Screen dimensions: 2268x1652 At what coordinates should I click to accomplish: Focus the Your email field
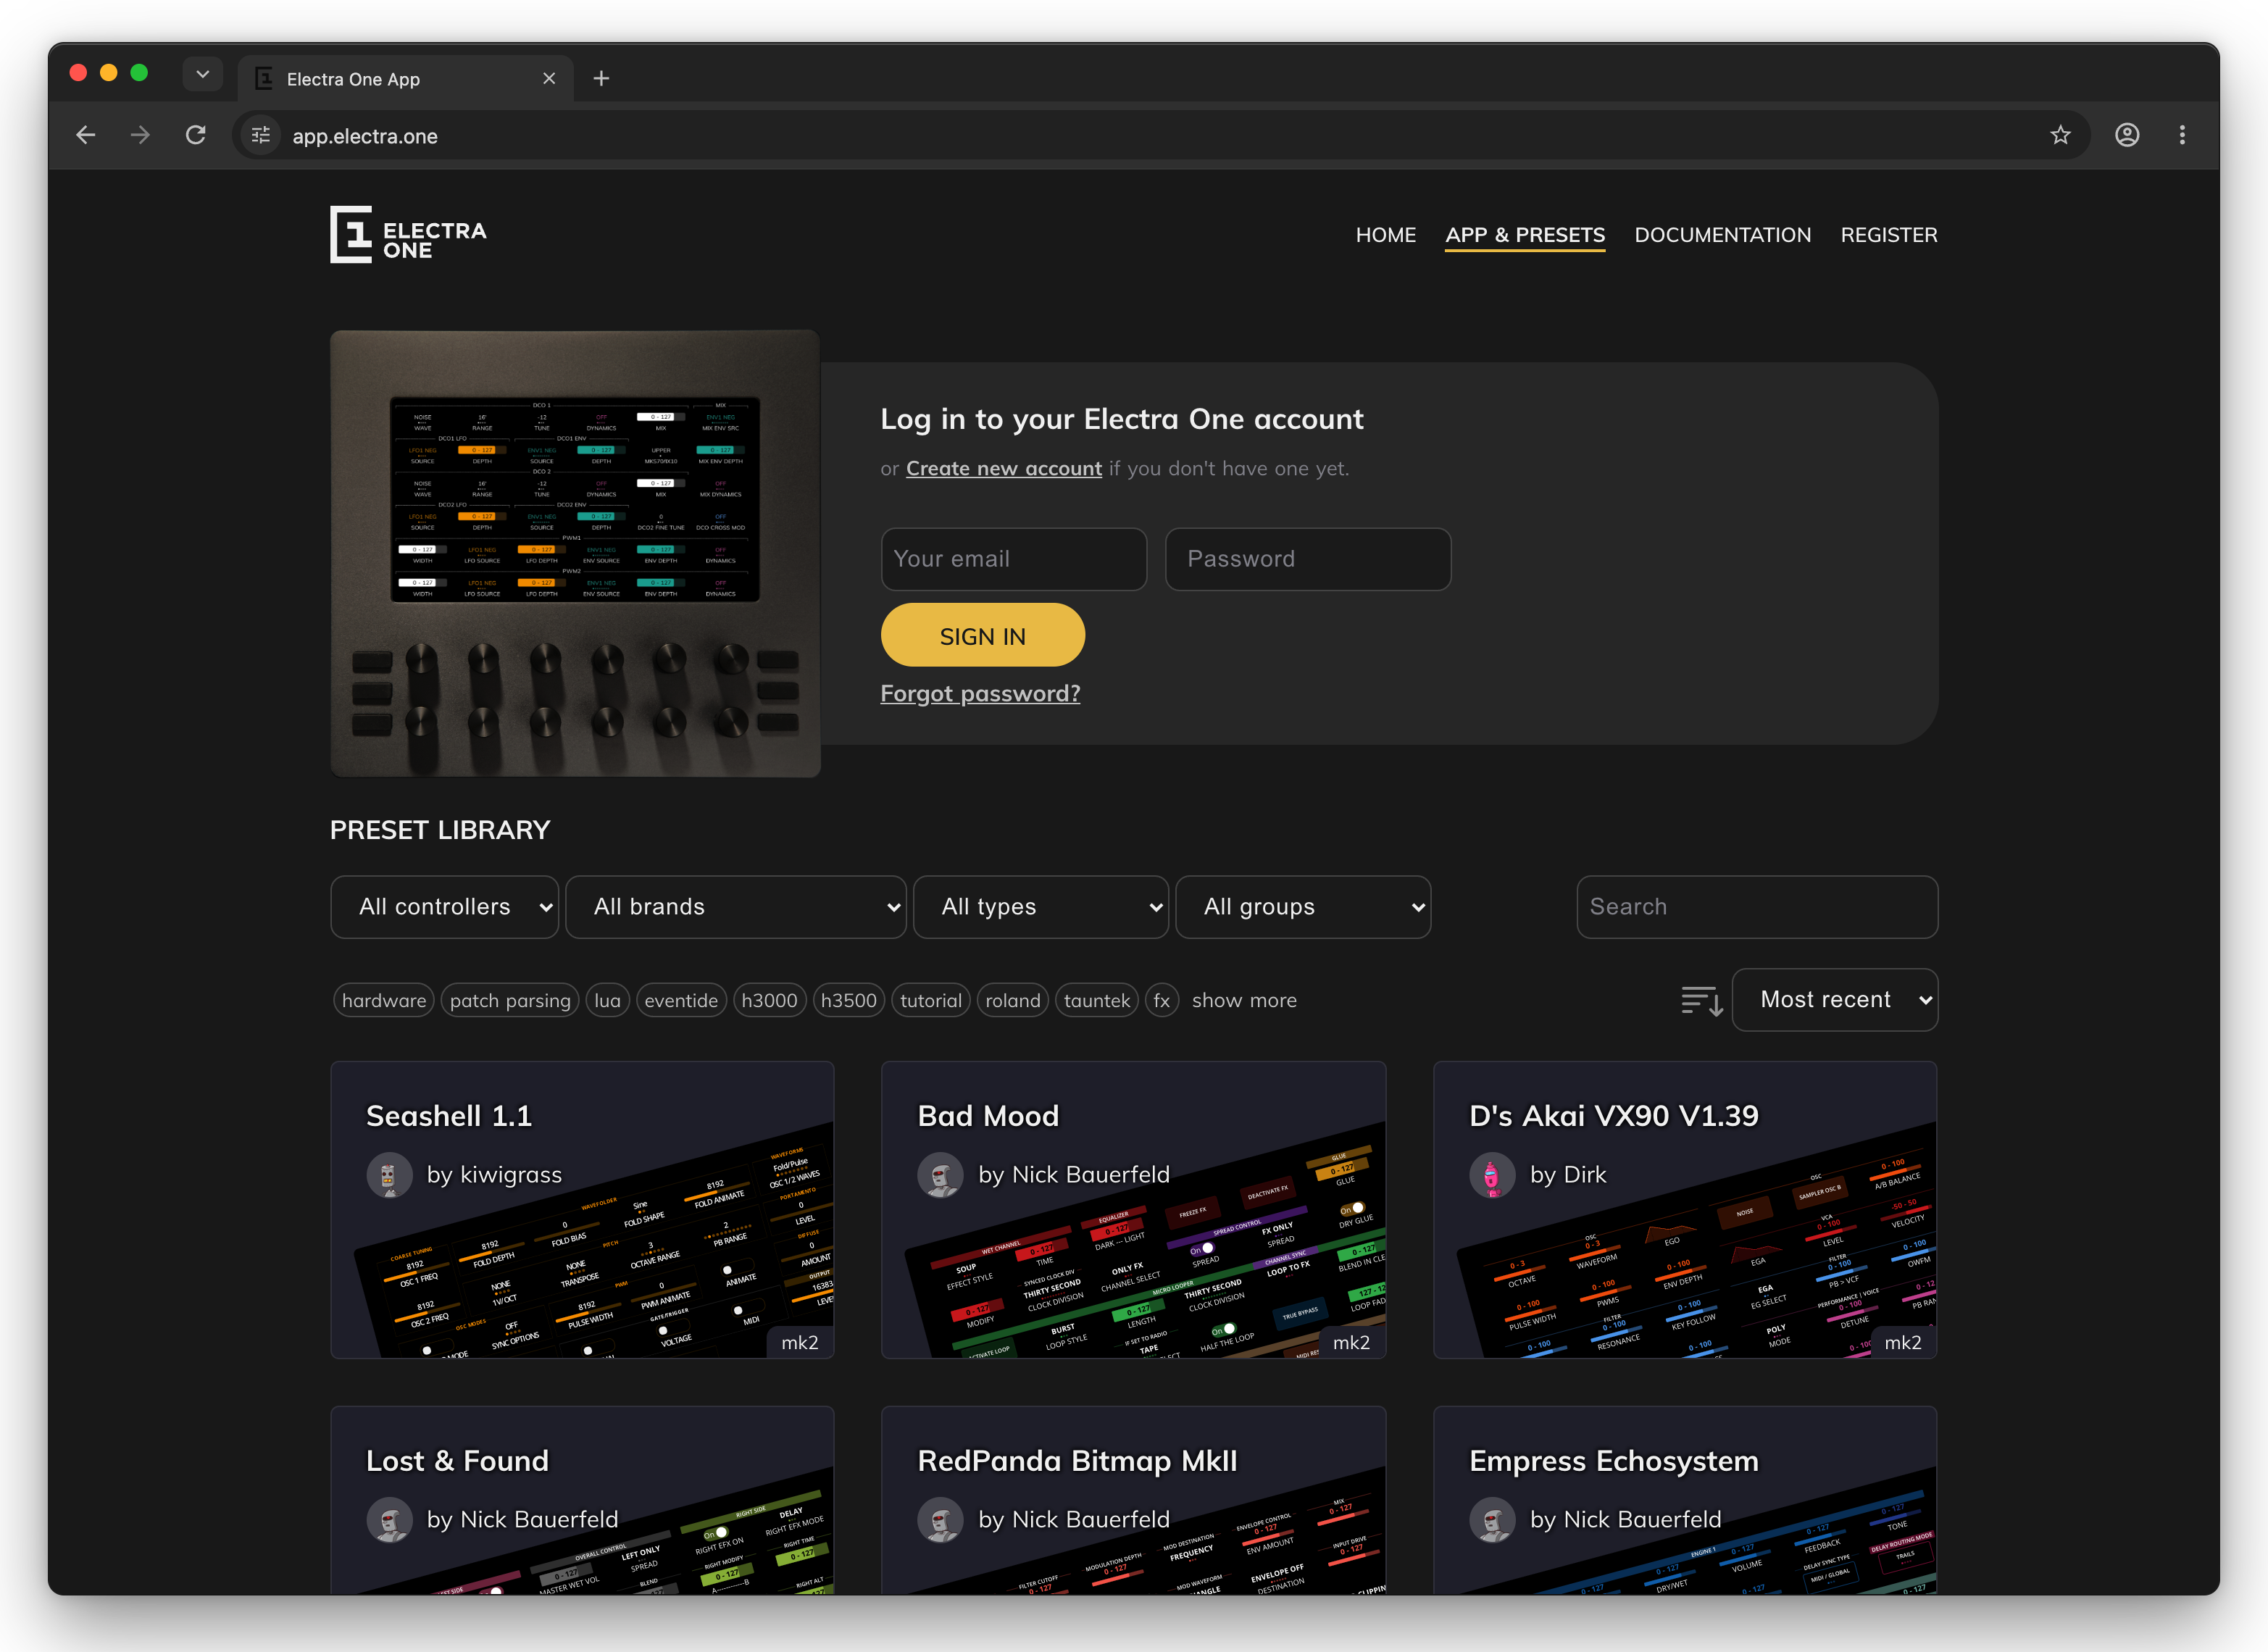click(1014, 559)
